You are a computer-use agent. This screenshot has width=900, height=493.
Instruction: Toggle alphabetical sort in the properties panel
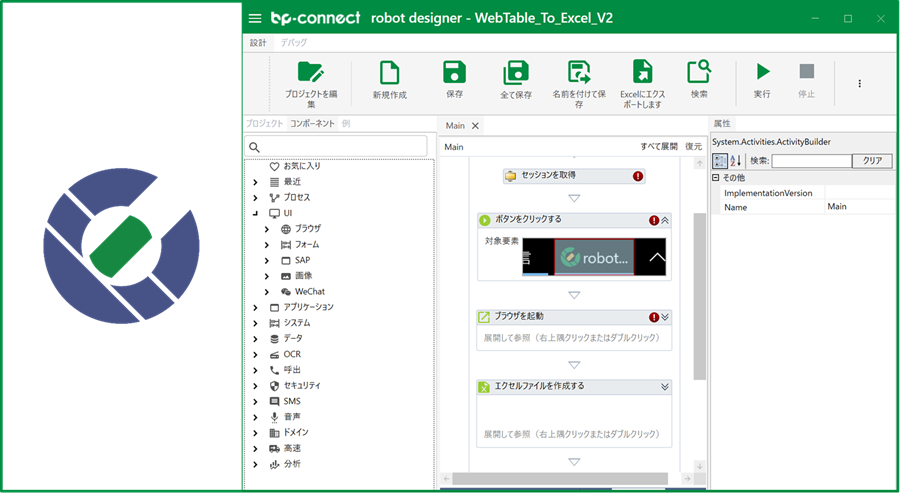[736, 161]
